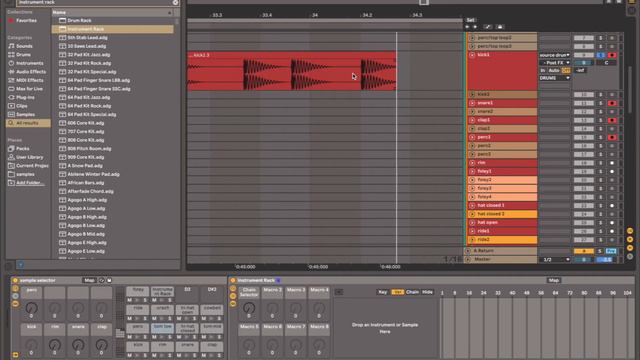Clear the browser search field
640x360 pixels.
click(x=175, y=2)
